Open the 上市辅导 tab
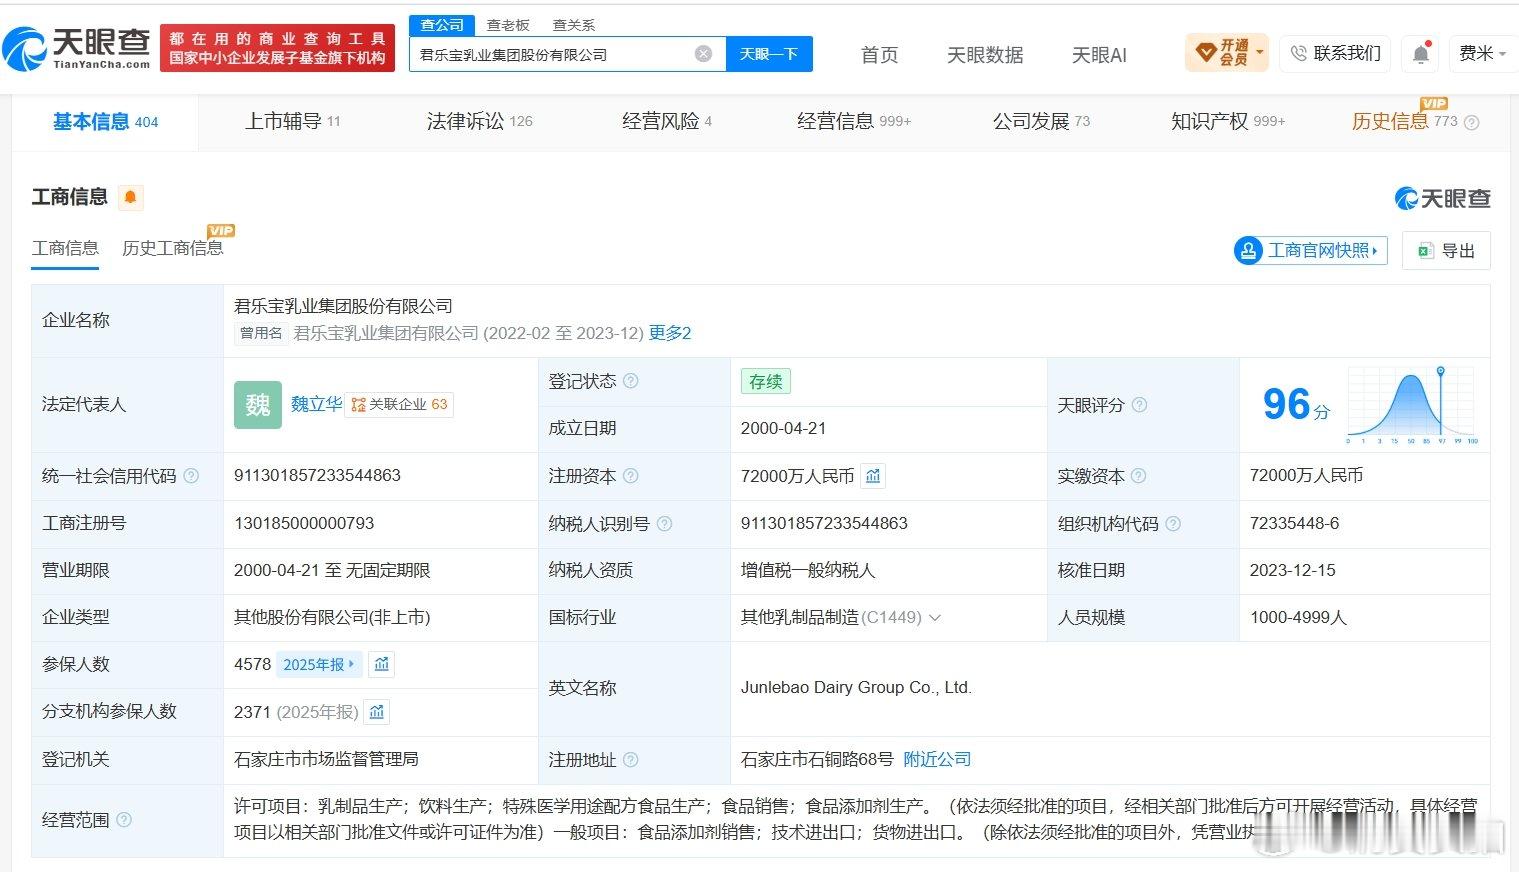Viewport: 1519px width, 872px height. 293,121
